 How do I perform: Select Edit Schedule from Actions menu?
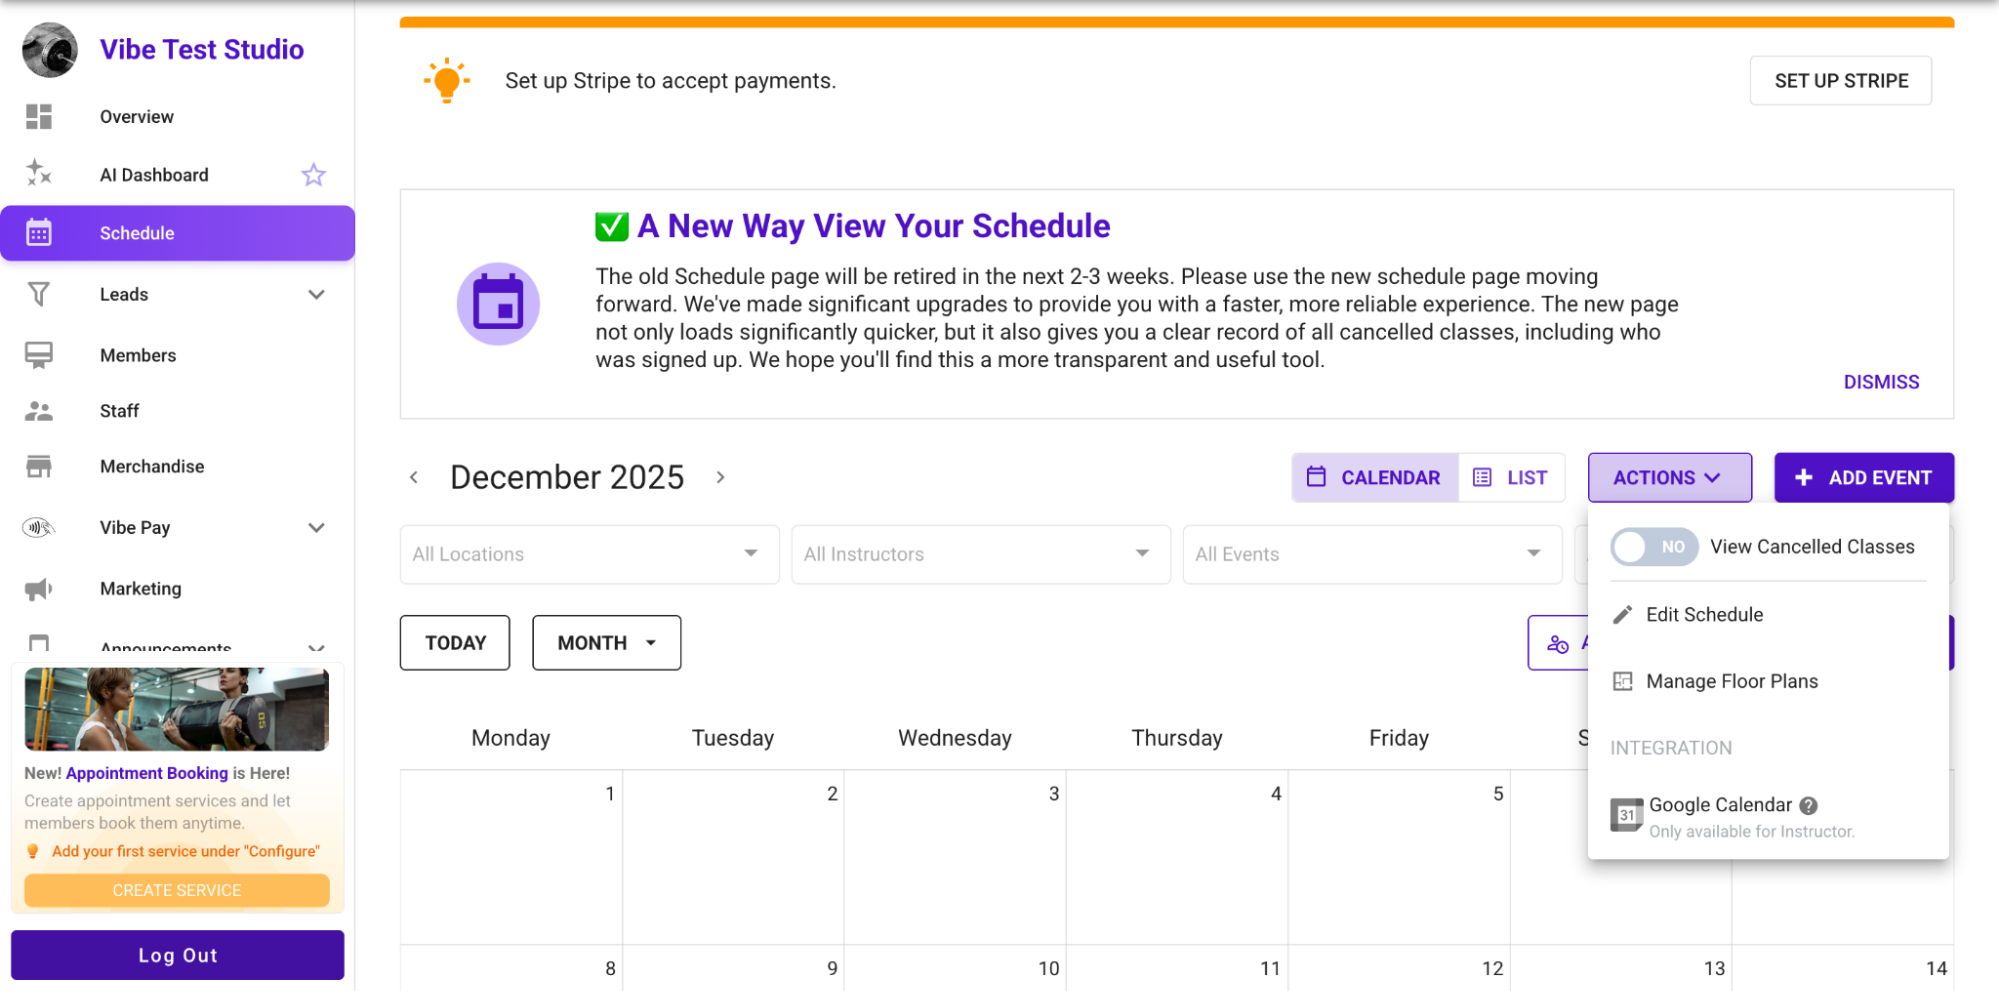[1704, 615]
